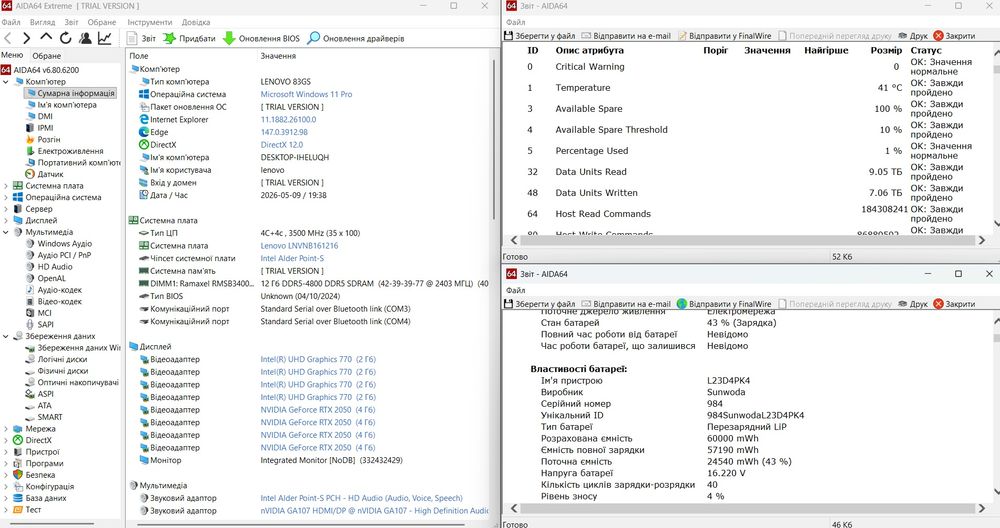
Task: Open the graph chart toolbar icon
Action: 105,38
